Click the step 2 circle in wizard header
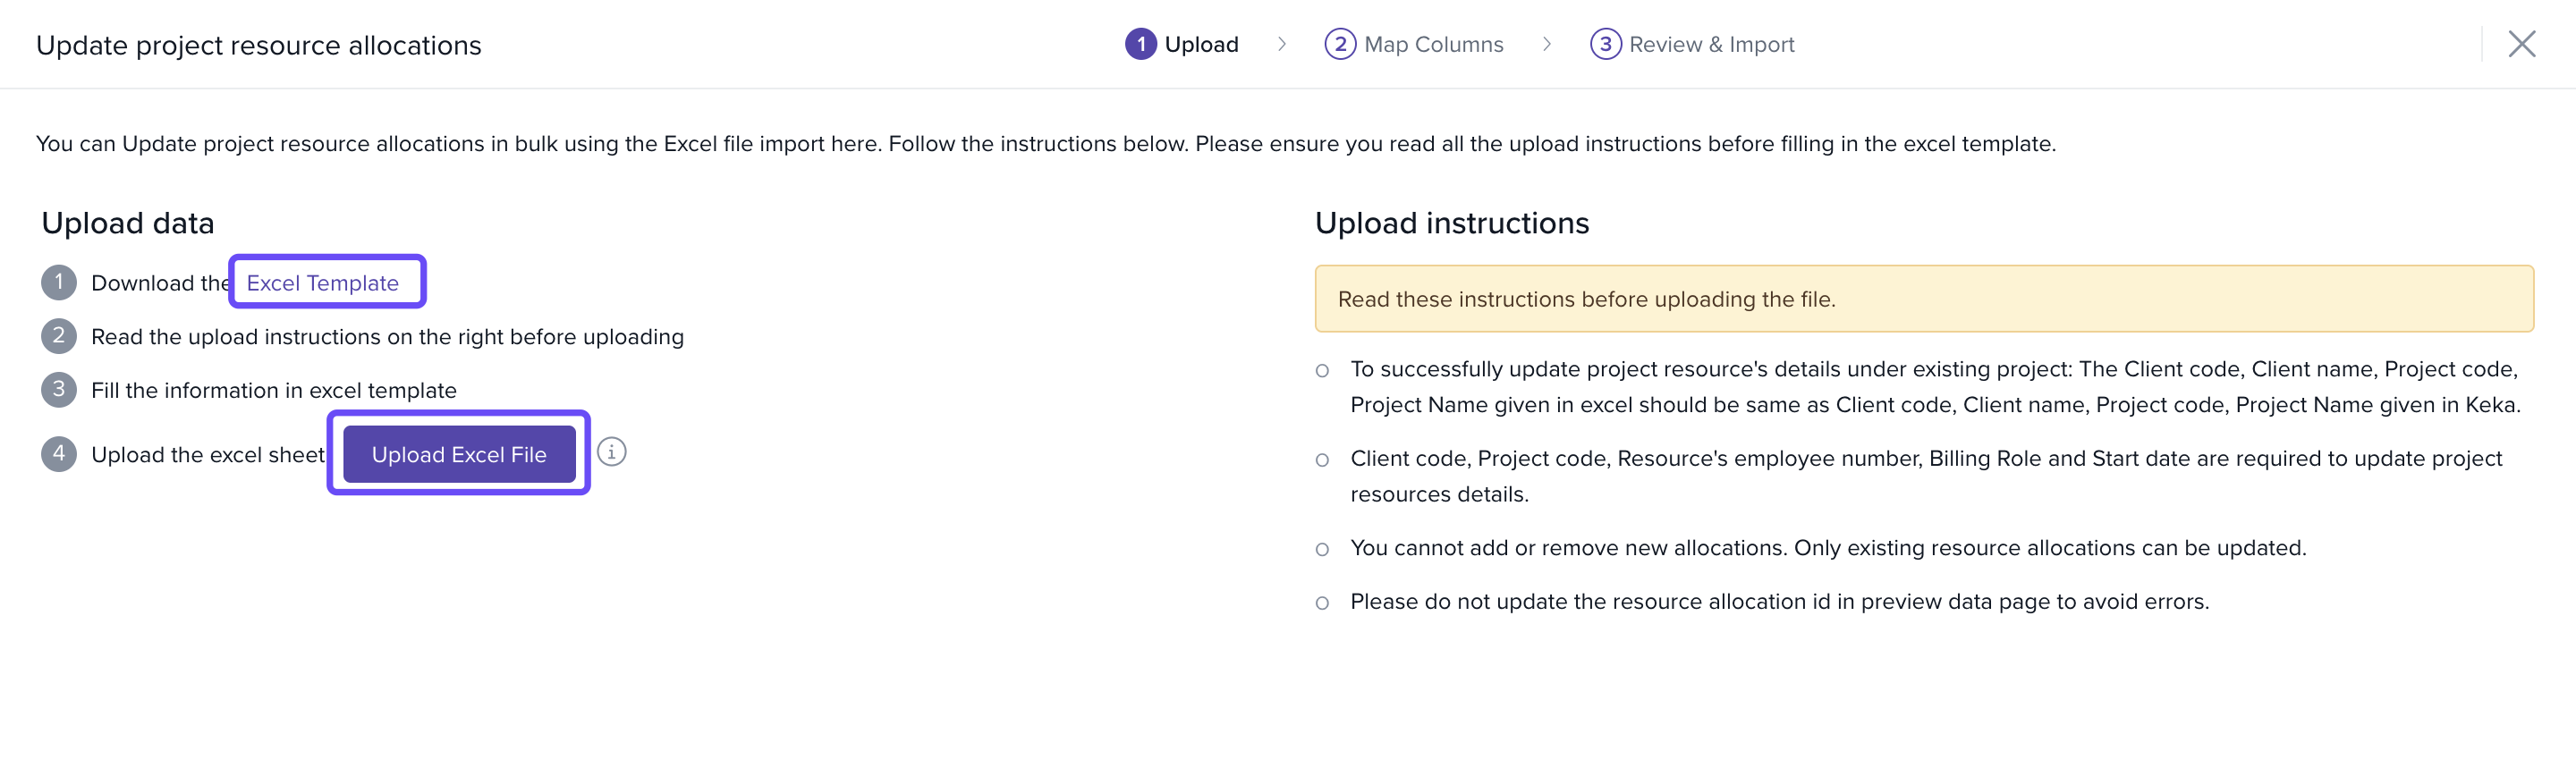The height and width of the screenshot is (776, 2576). (x=1340, y=44)
